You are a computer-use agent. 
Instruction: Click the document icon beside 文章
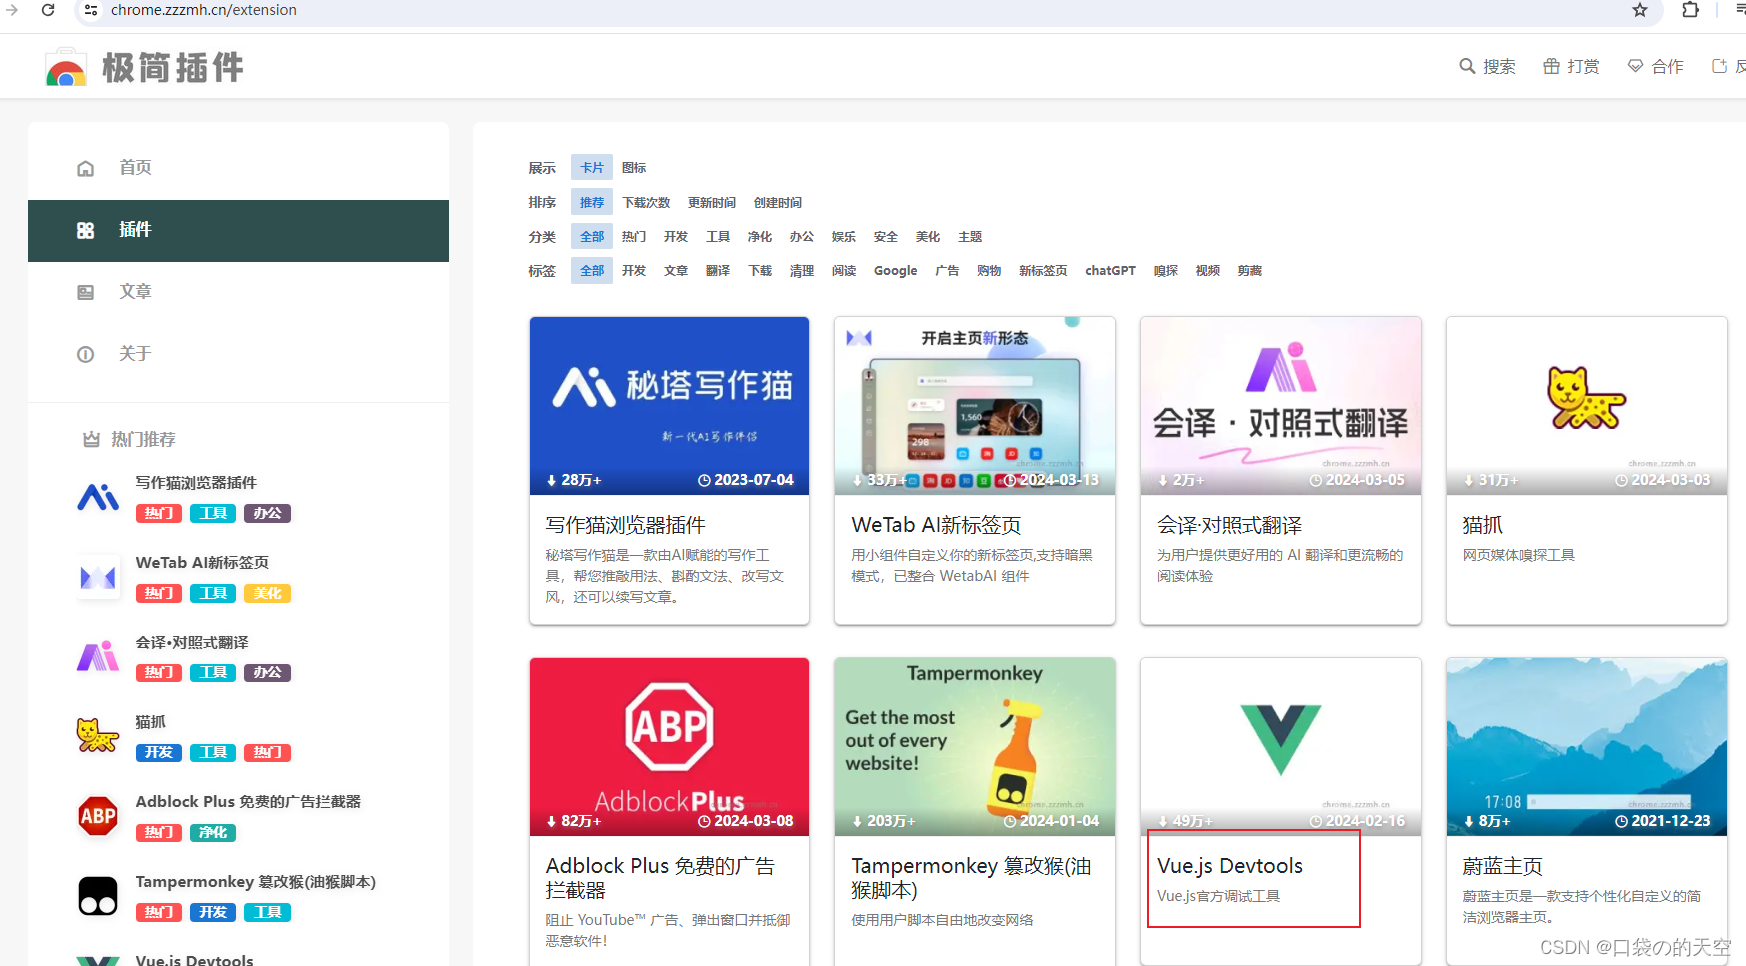(85, 291)
